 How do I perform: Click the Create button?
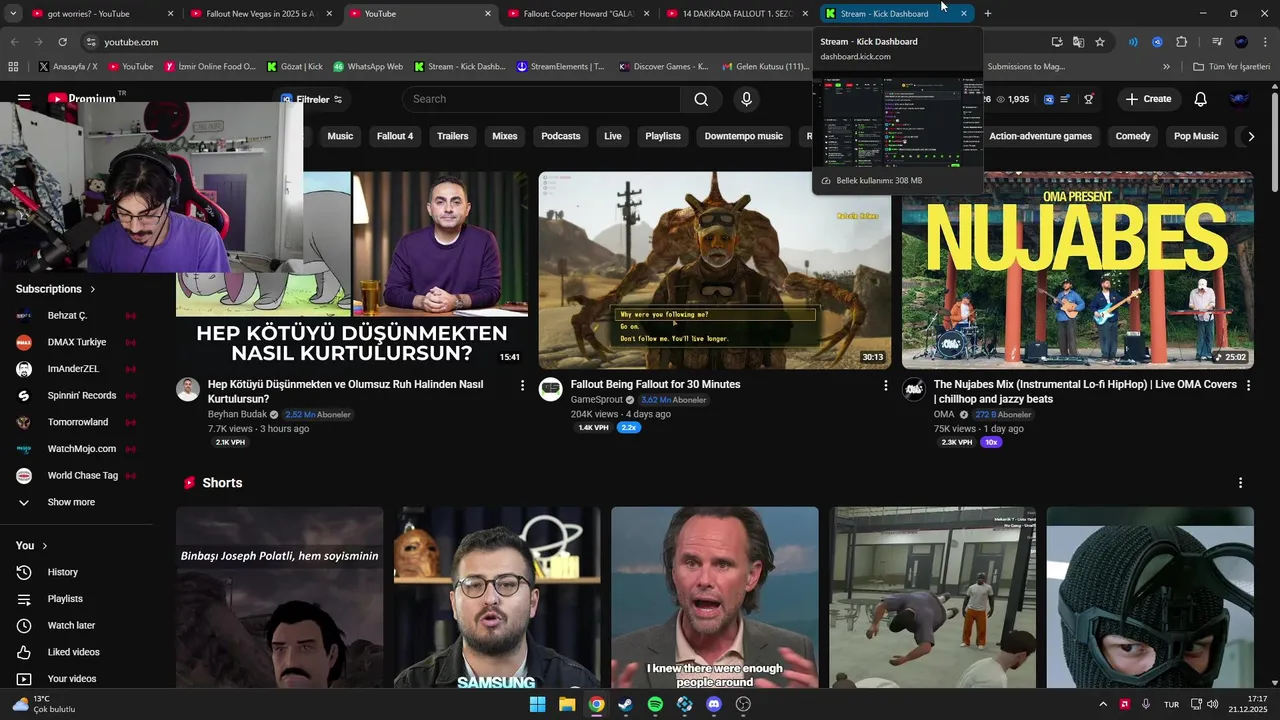click(x=1148, y=99)
